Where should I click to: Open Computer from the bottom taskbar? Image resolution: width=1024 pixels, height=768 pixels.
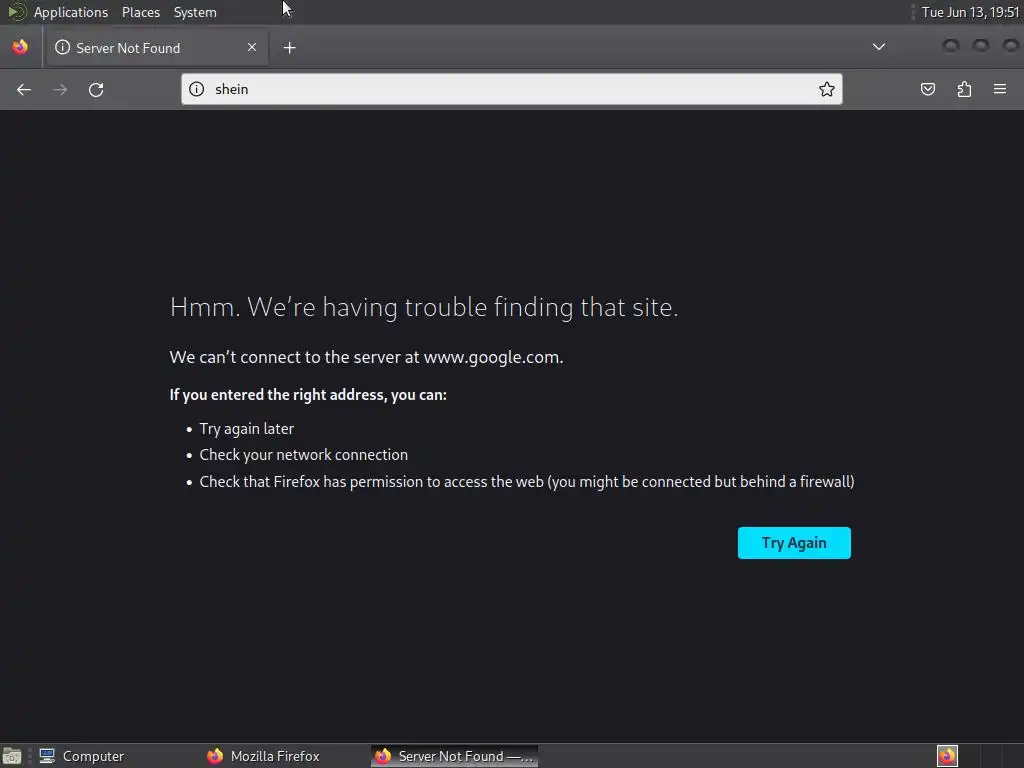(83, 756)
